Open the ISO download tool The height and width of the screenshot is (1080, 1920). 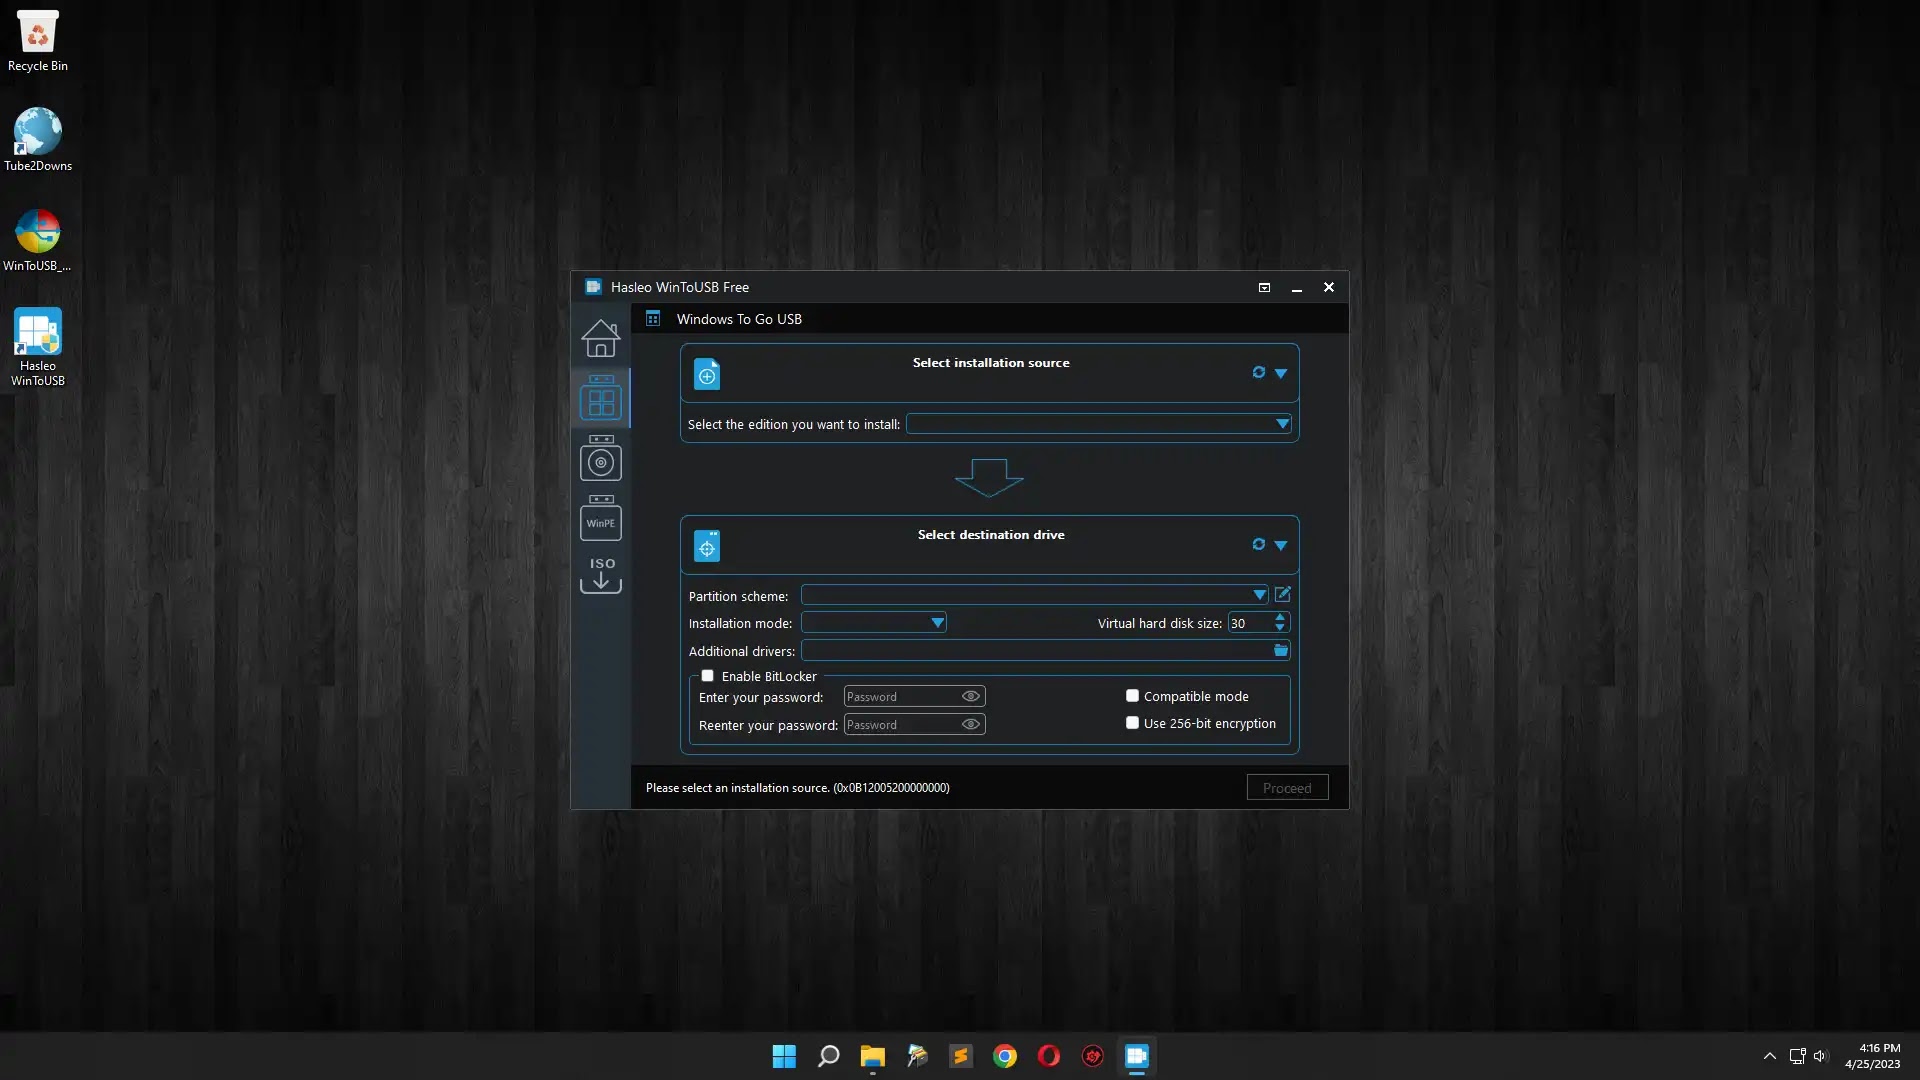600,575
